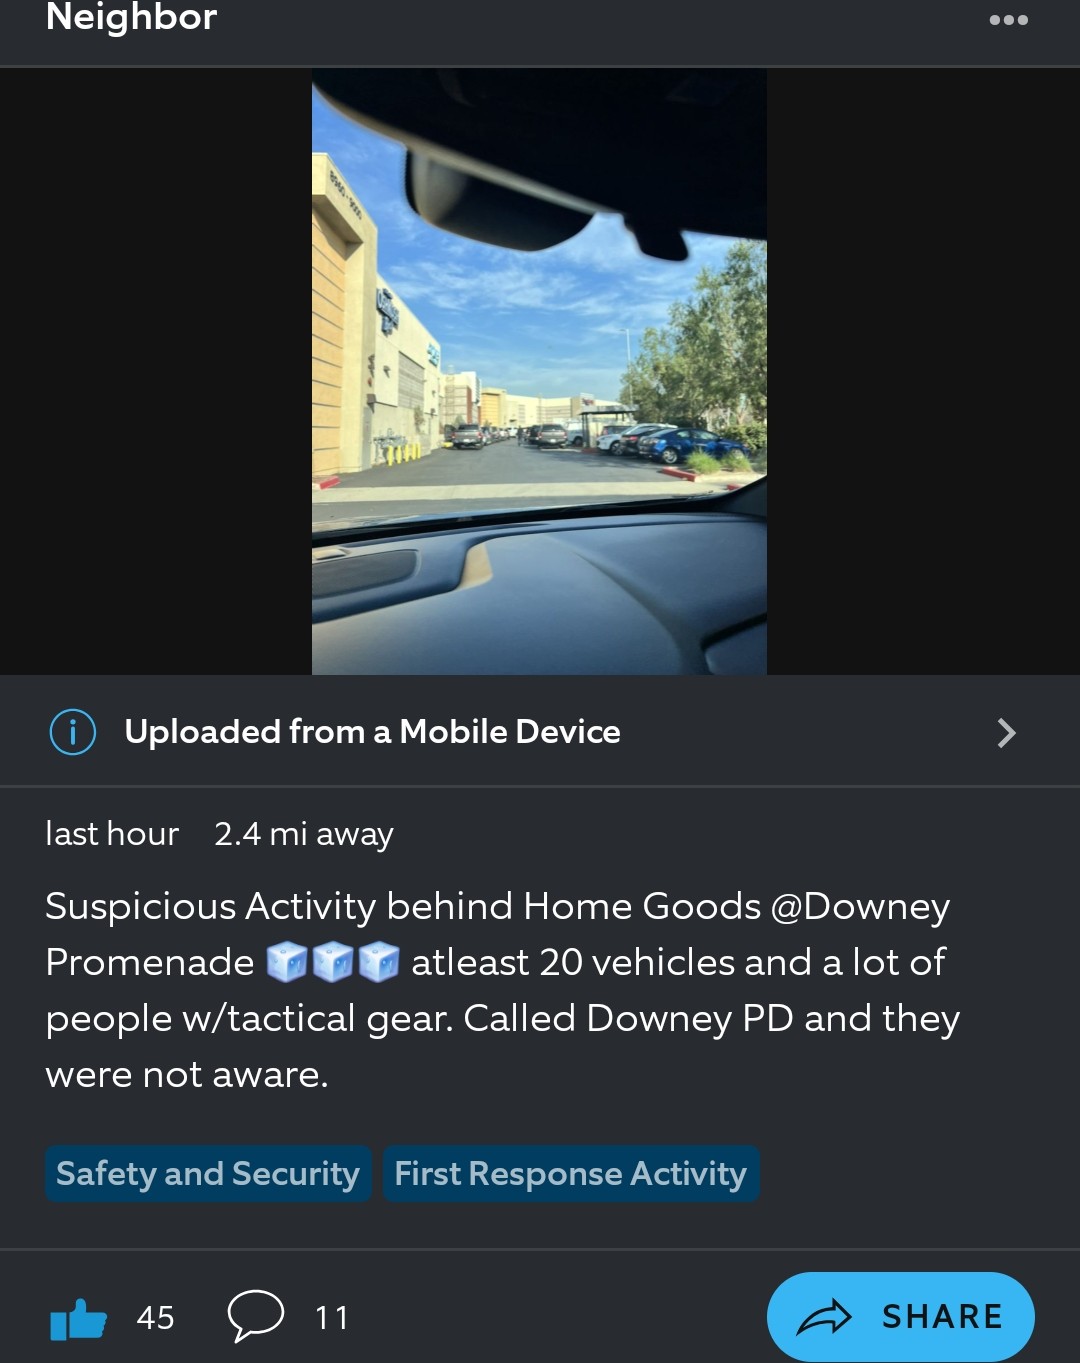
Task: Tap the middle ice cube emoji
Action: pyautogui.click(x=333, y=962)
